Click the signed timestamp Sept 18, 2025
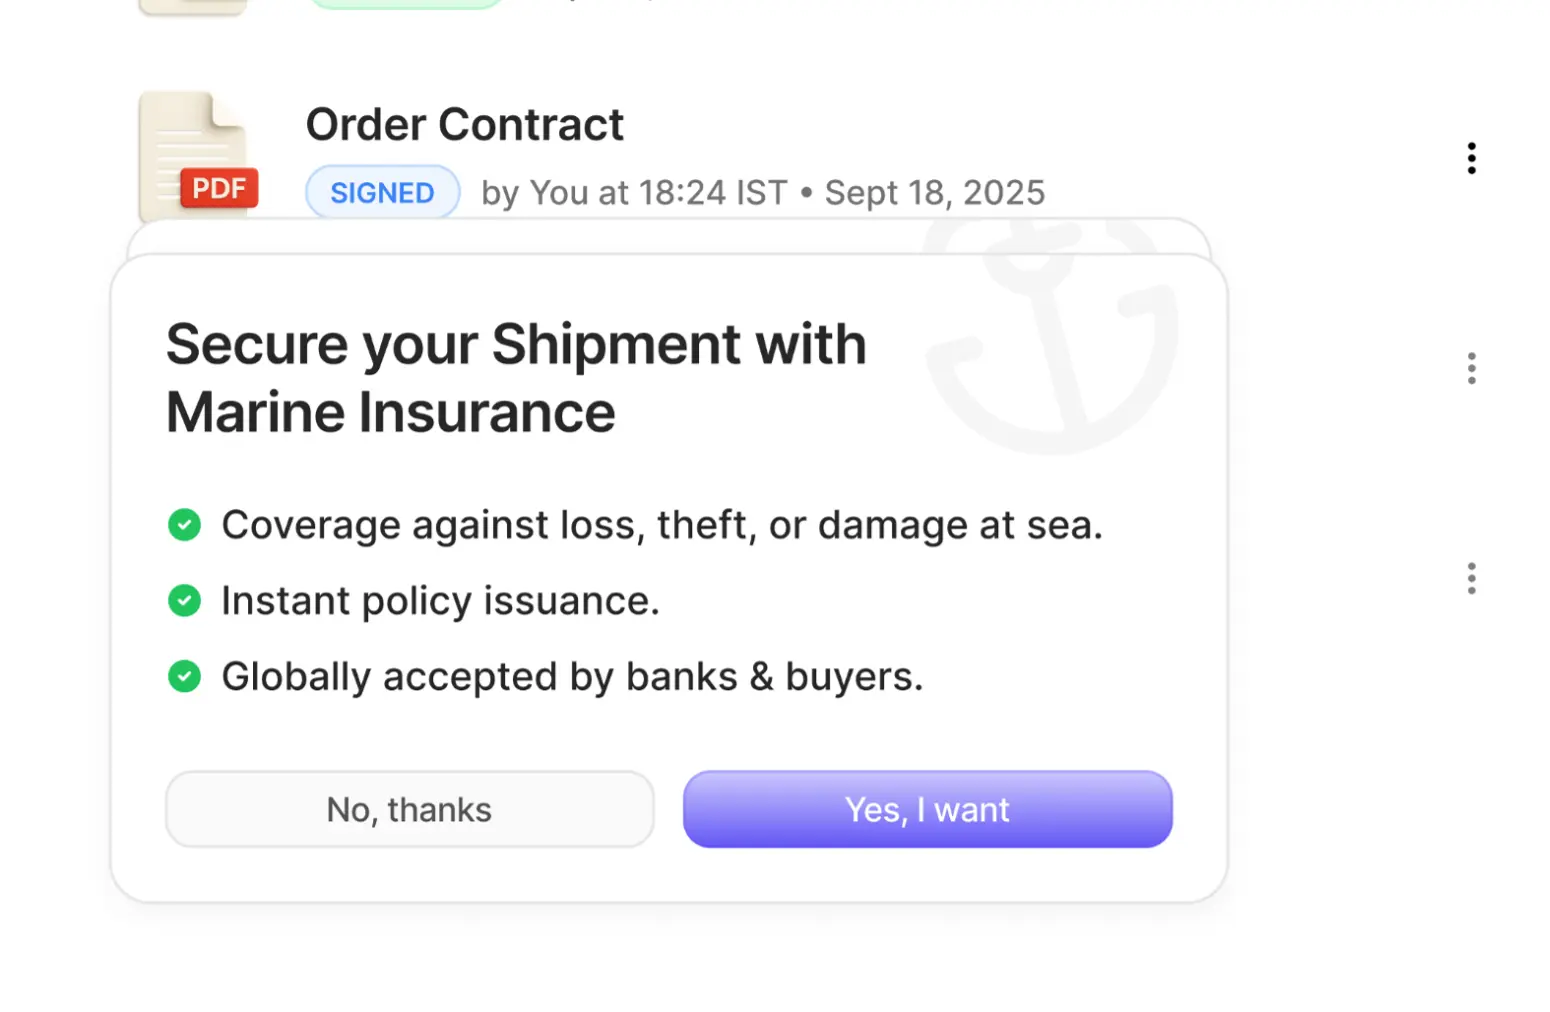The width and height of the screenshot is (1550, 1012). (934, 192)
